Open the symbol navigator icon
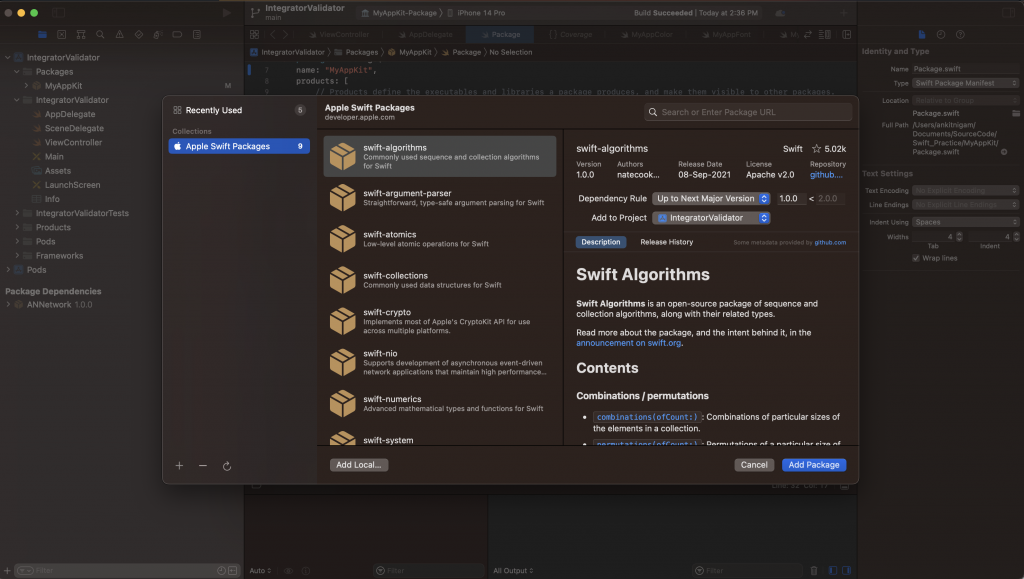 coord(81,35)
